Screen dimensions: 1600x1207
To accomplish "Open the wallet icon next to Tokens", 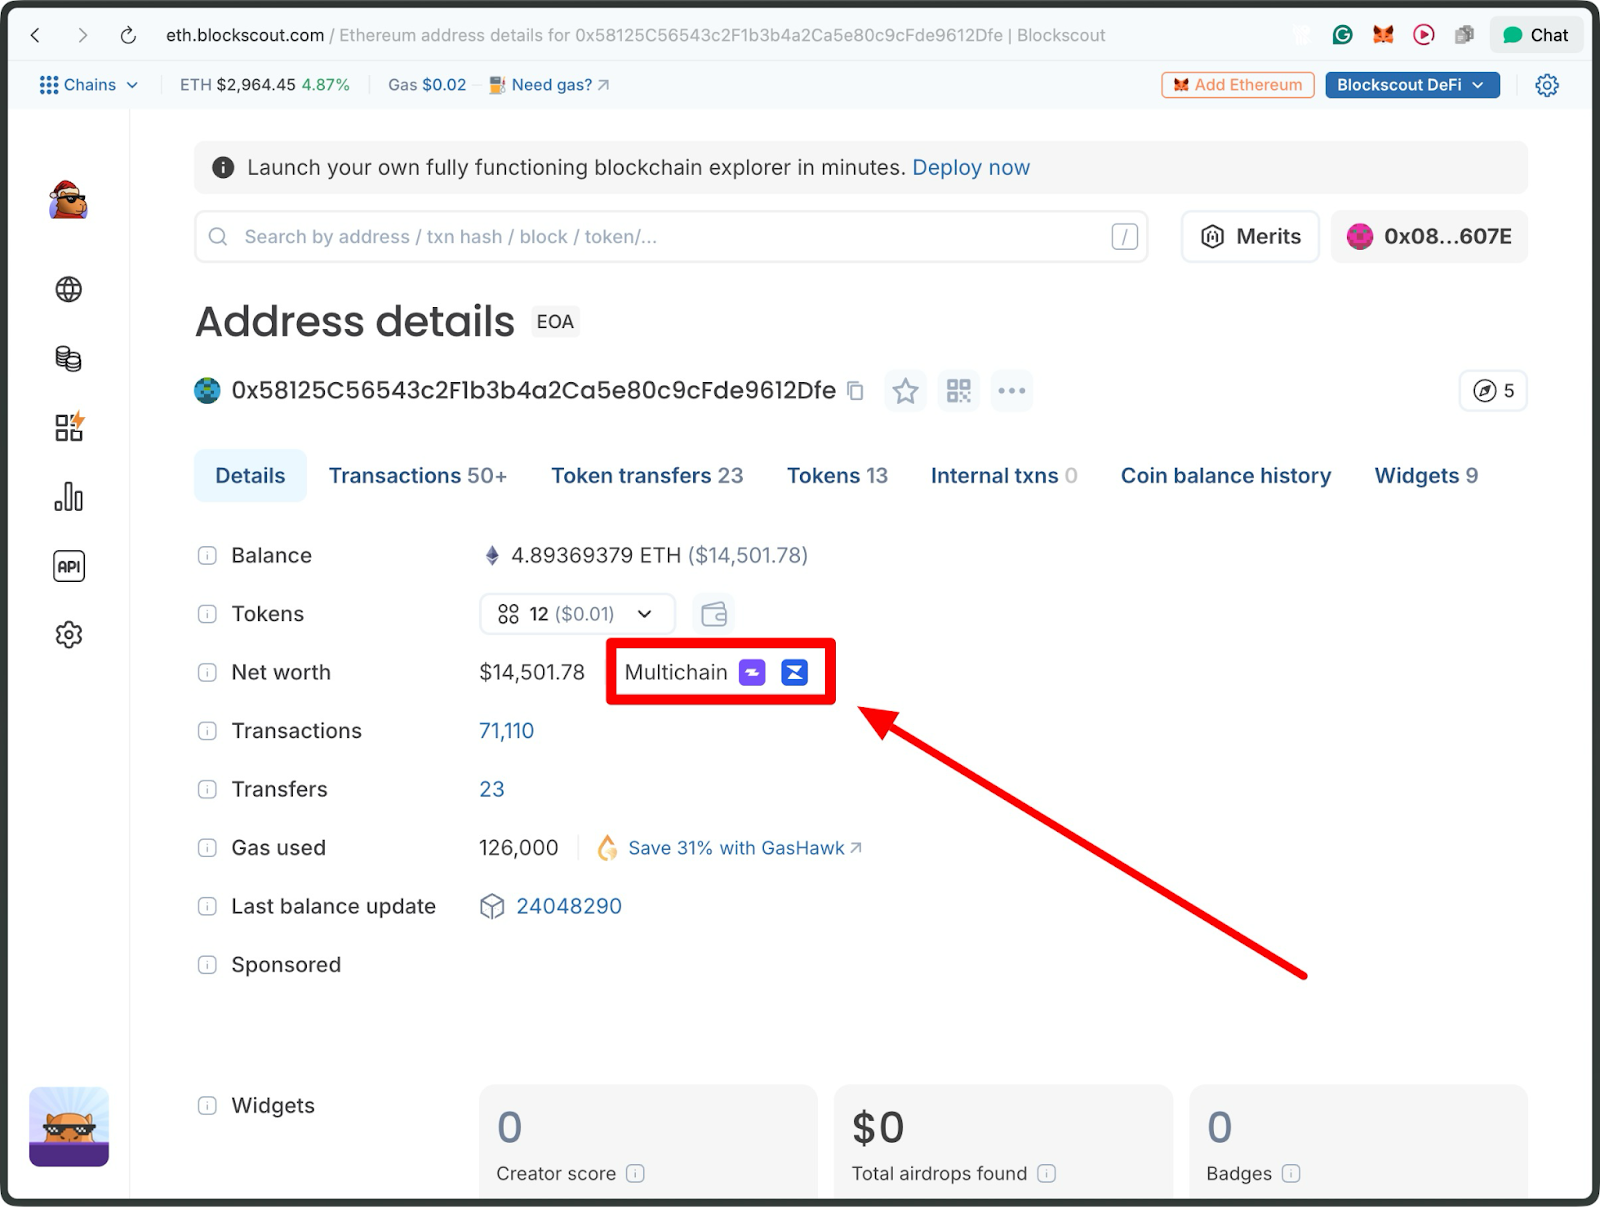I will pos(713,613).
